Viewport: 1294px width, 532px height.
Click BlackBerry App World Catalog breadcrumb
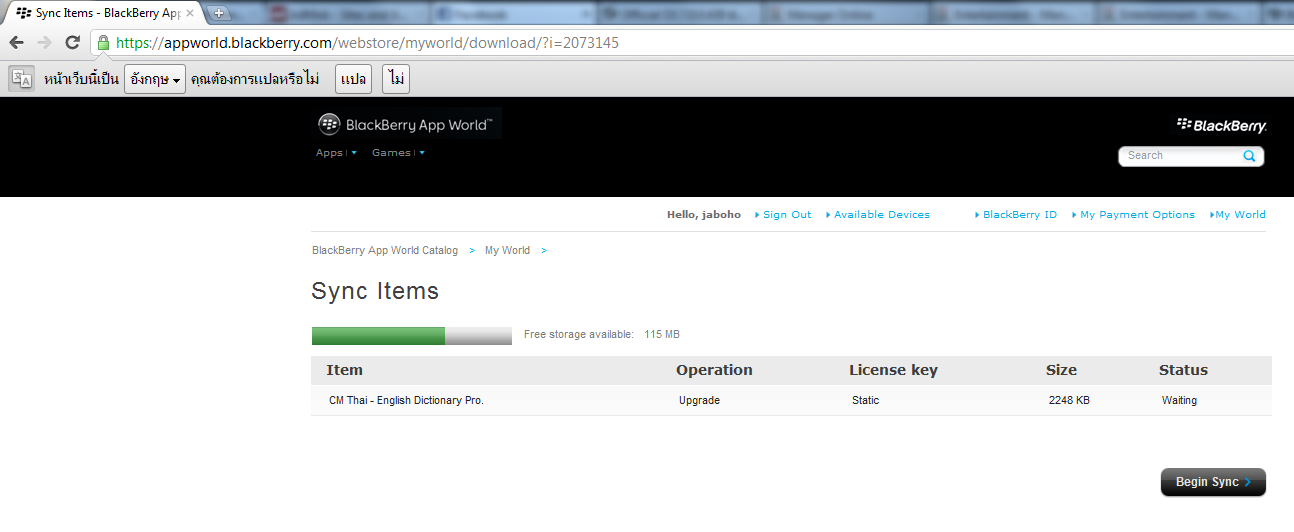[x=385, y=250]
